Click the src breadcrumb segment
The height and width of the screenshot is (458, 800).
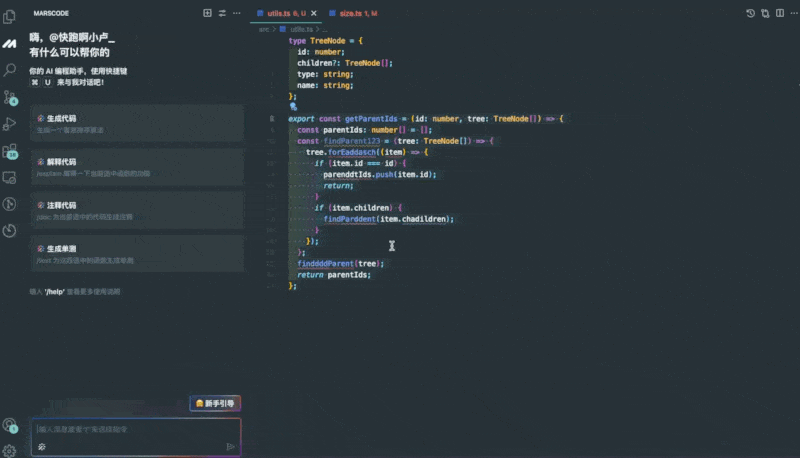coord(264,29)
